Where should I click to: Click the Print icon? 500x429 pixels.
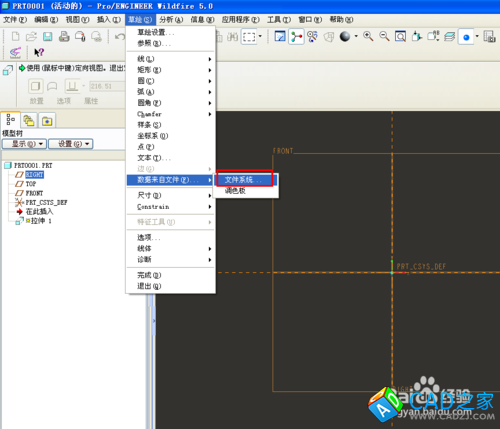[64, 36]
